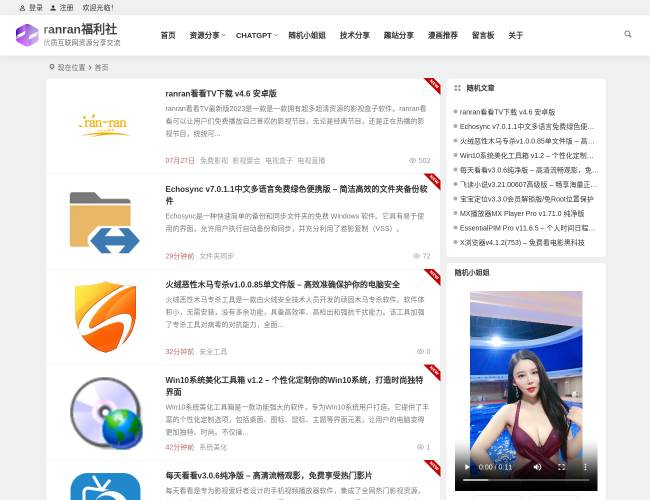Click the views eye icon showing 72
This screenshot has height=500, width=650.
[417, 256]
